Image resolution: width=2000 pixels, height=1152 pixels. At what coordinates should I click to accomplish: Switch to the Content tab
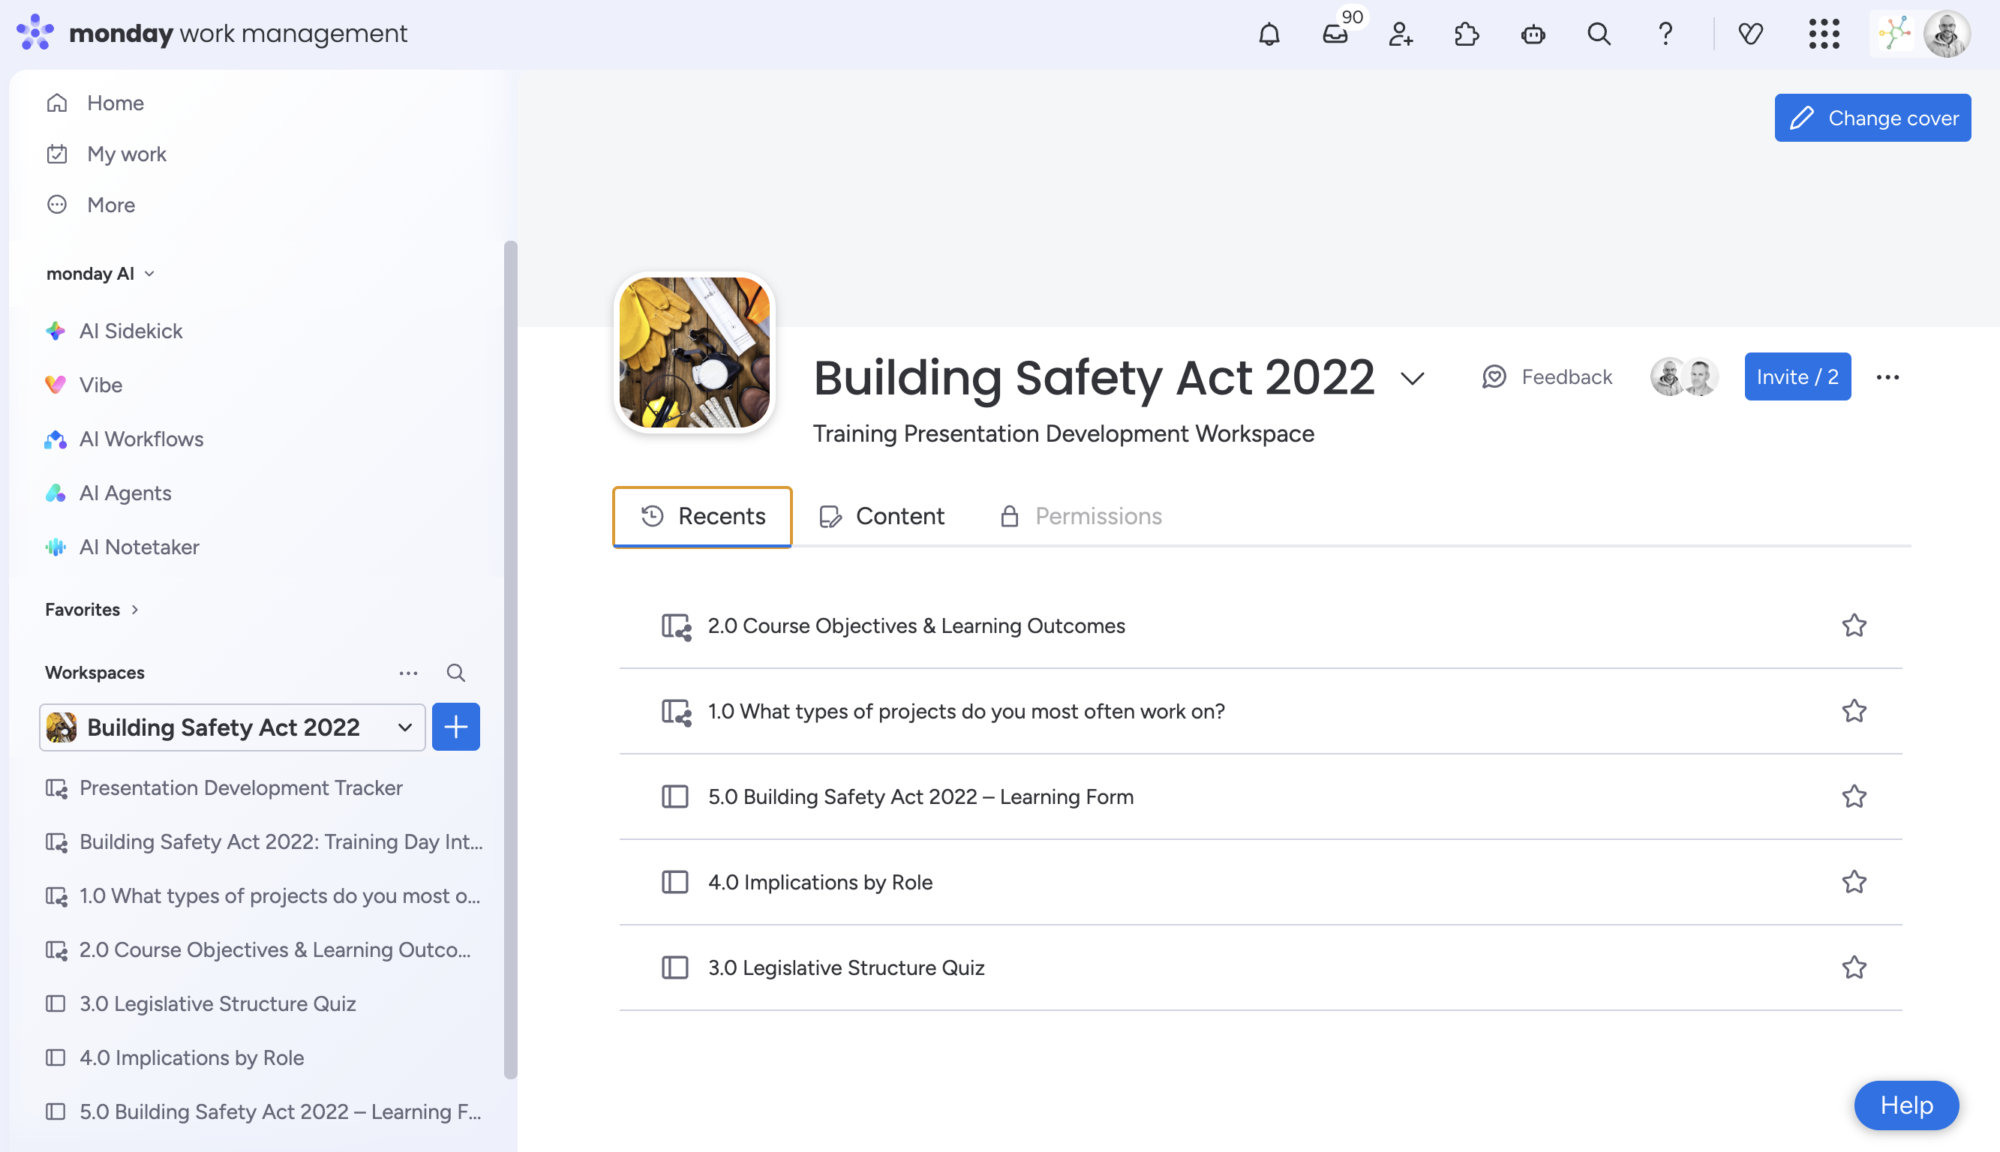point(882,516)
